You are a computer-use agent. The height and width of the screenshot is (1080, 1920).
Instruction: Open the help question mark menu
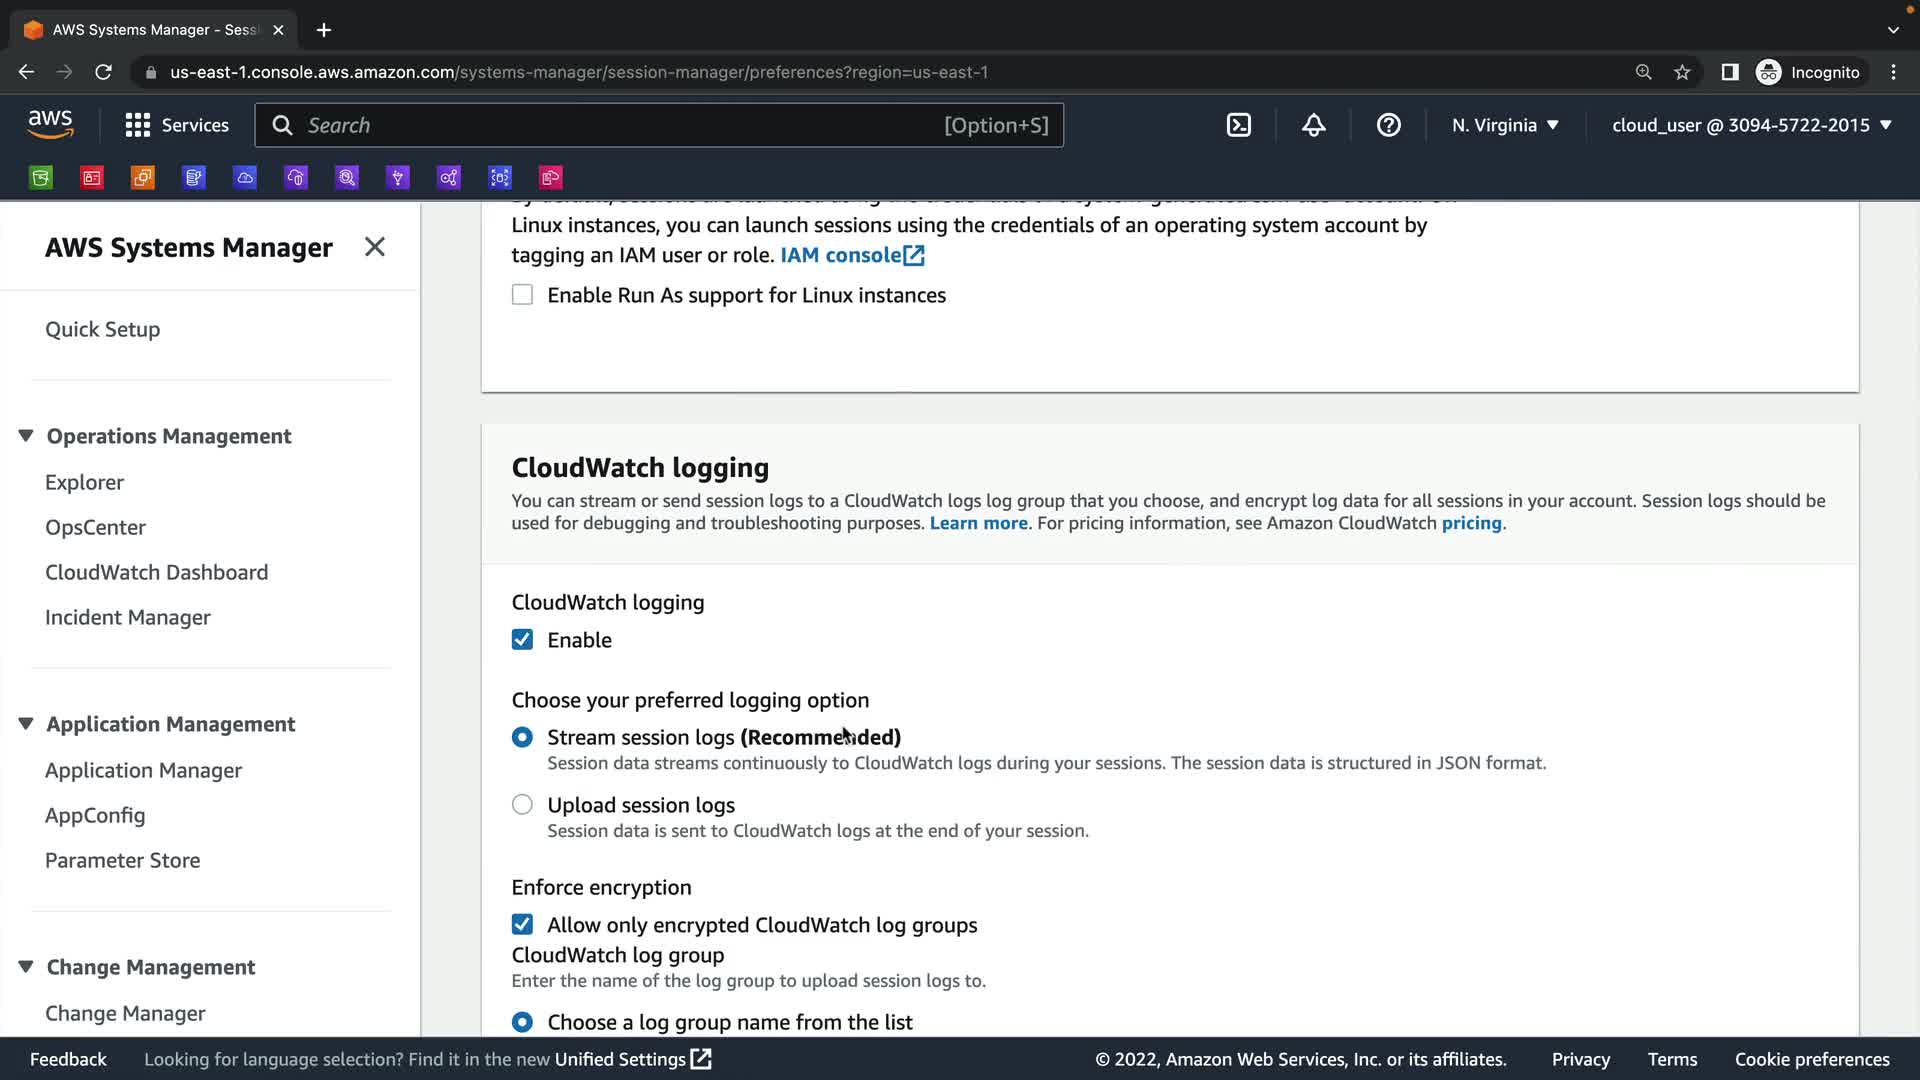click(1388, 125)
